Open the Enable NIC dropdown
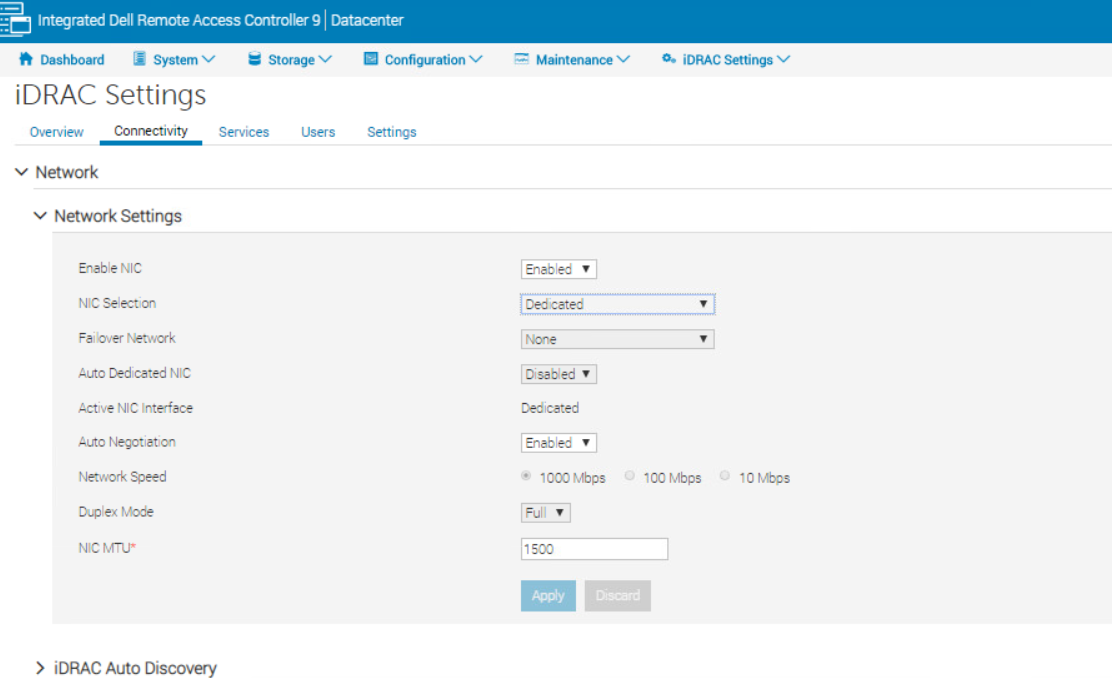The width and height of the screenshot is (1112, 678). click(x=559, y=269)
